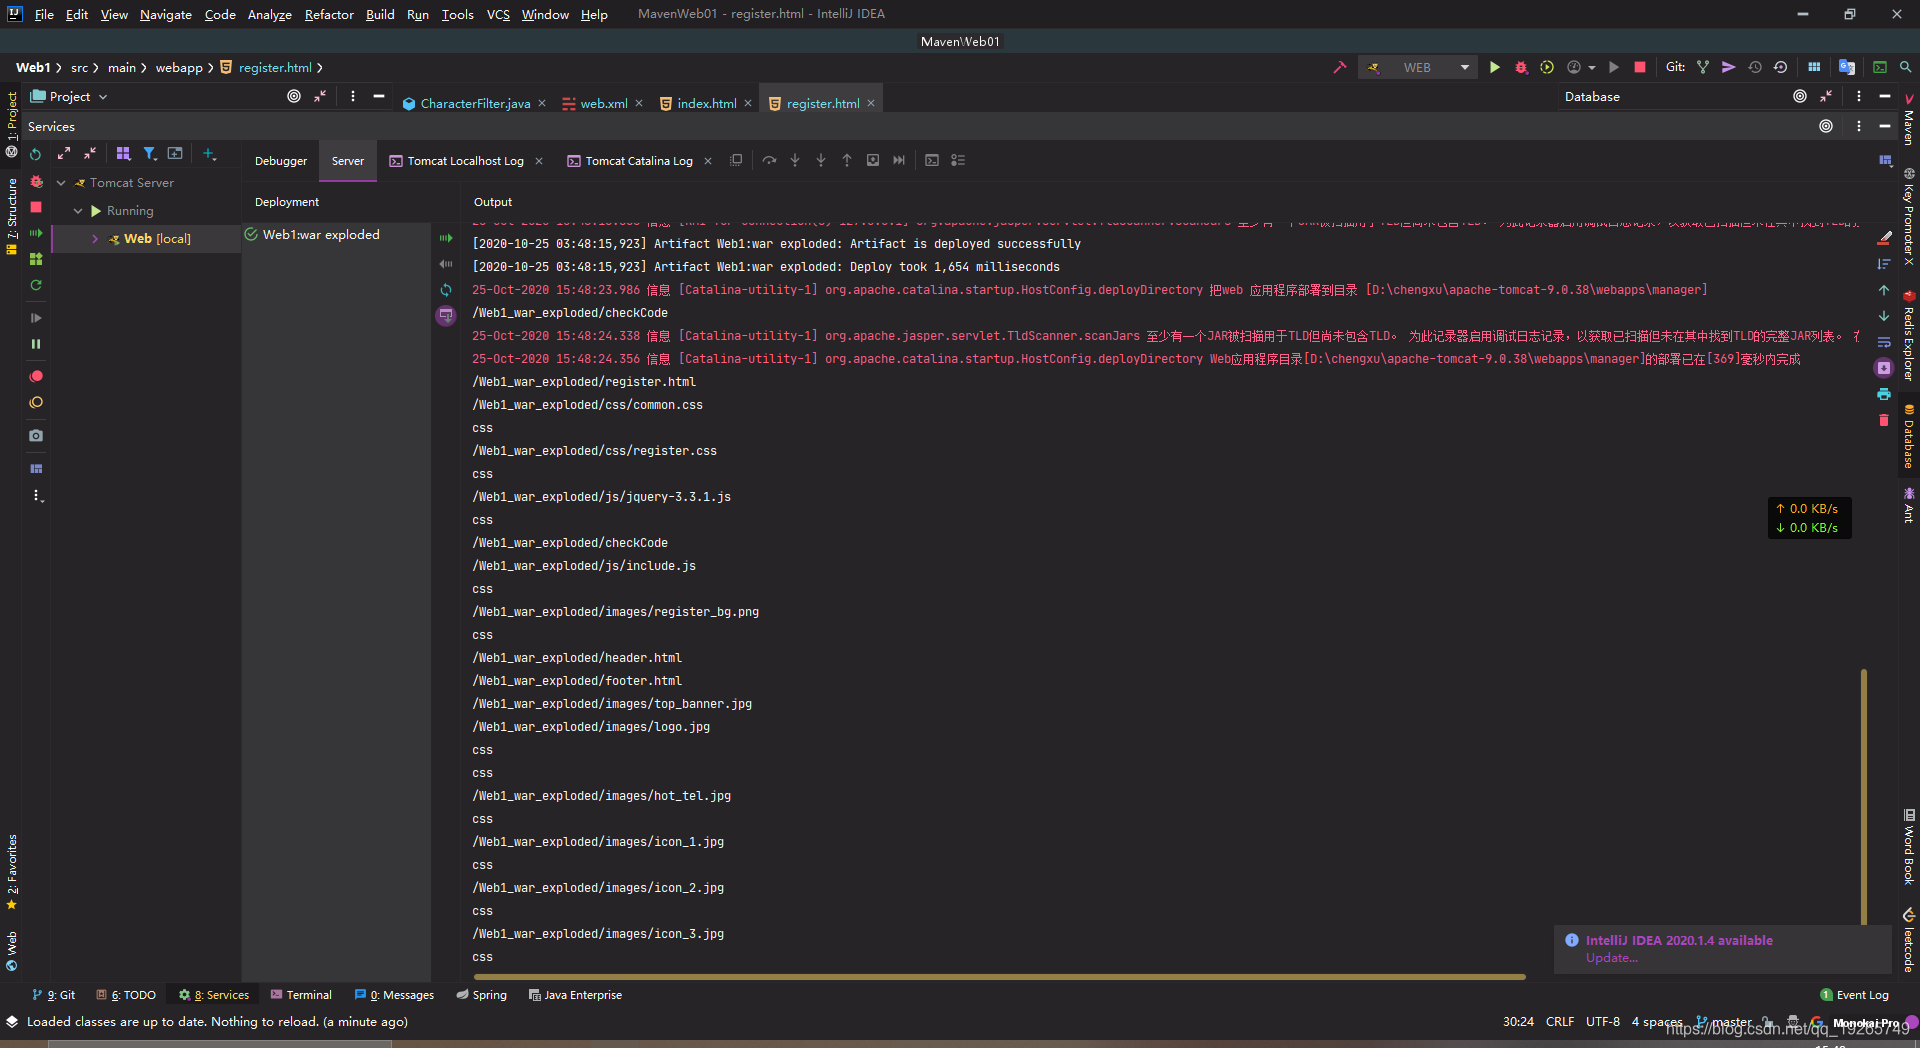The height and width of the screenshot is (1048, 1920).
Task: Open the Spring tool window
Action: [482, 995]
